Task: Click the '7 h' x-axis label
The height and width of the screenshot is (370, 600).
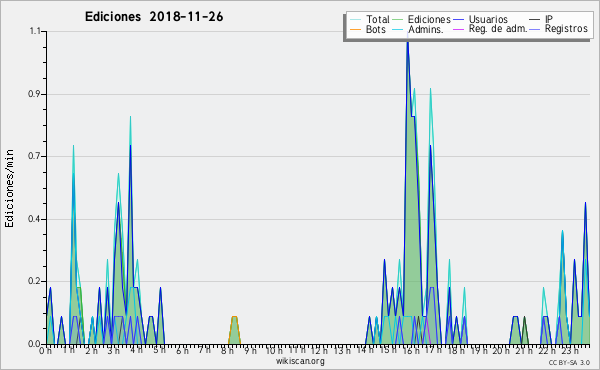Action: 204,350
